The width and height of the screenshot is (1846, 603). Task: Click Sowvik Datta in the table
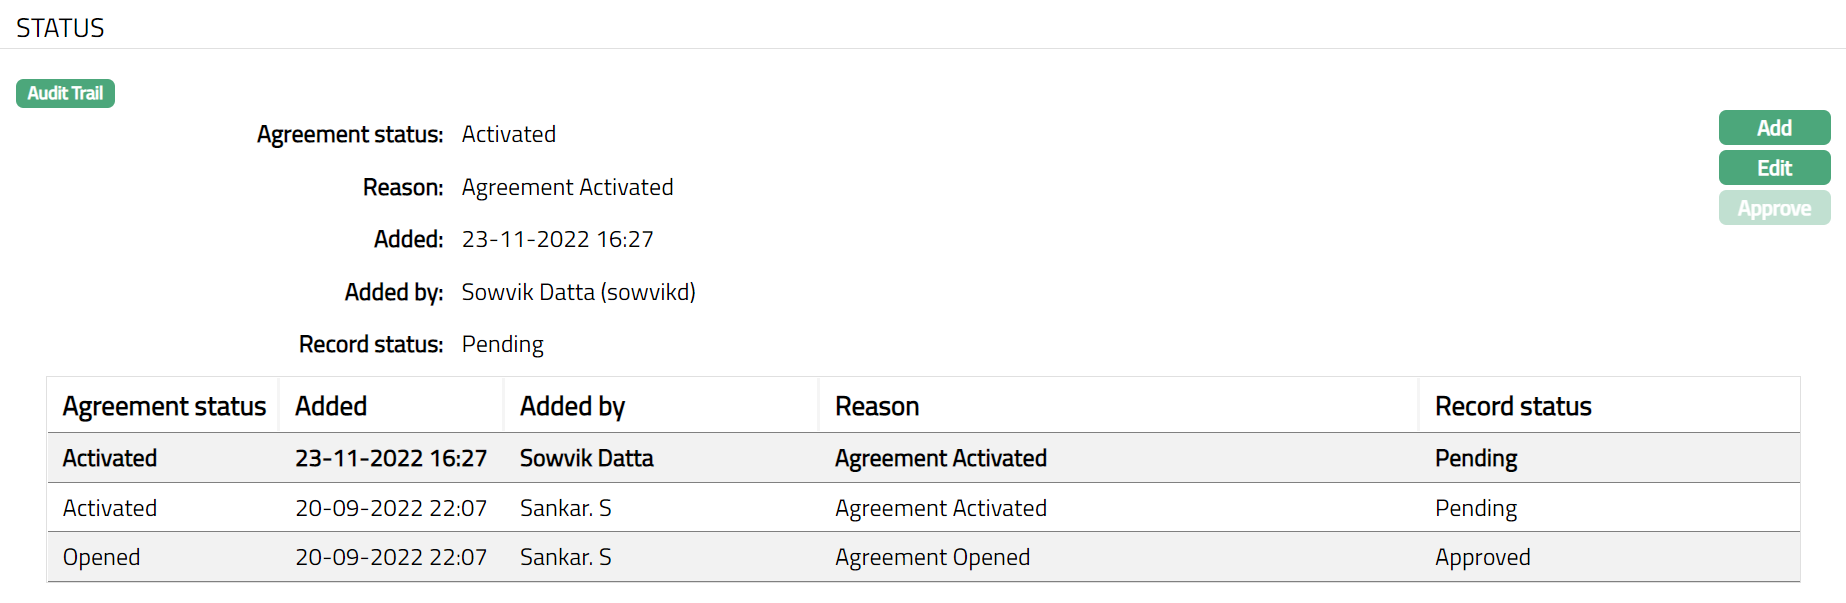point(586,458)
